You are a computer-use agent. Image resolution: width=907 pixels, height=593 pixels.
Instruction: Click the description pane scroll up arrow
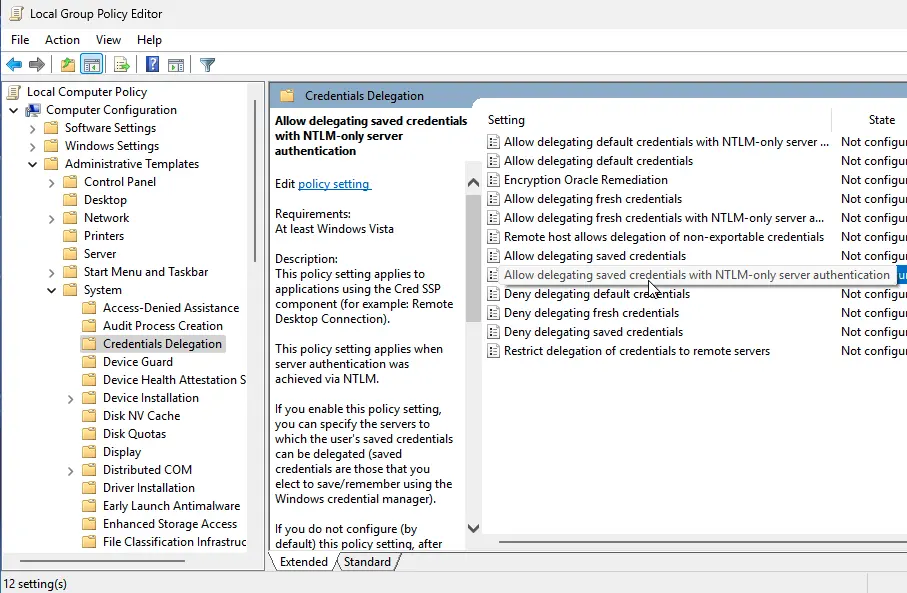click(473, 184)
